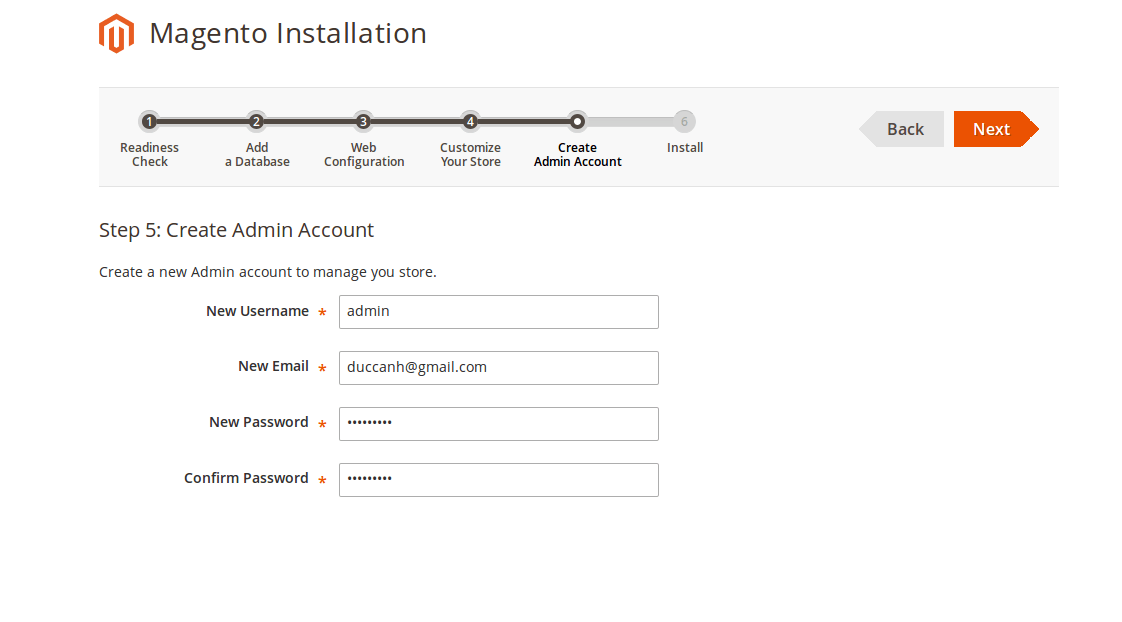Click the 'Create a new Admin account' description text
Viewport: 1122px width, 622px height.
coord(268,272)
